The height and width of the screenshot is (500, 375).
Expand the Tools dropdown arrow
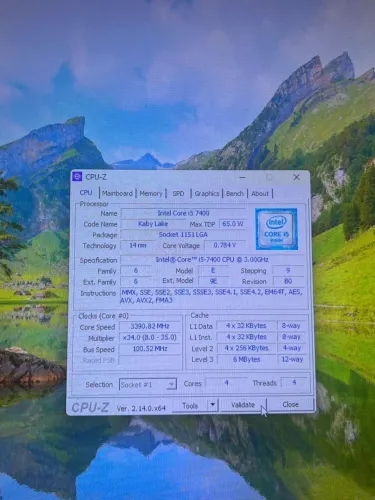(x=213, y=405)
